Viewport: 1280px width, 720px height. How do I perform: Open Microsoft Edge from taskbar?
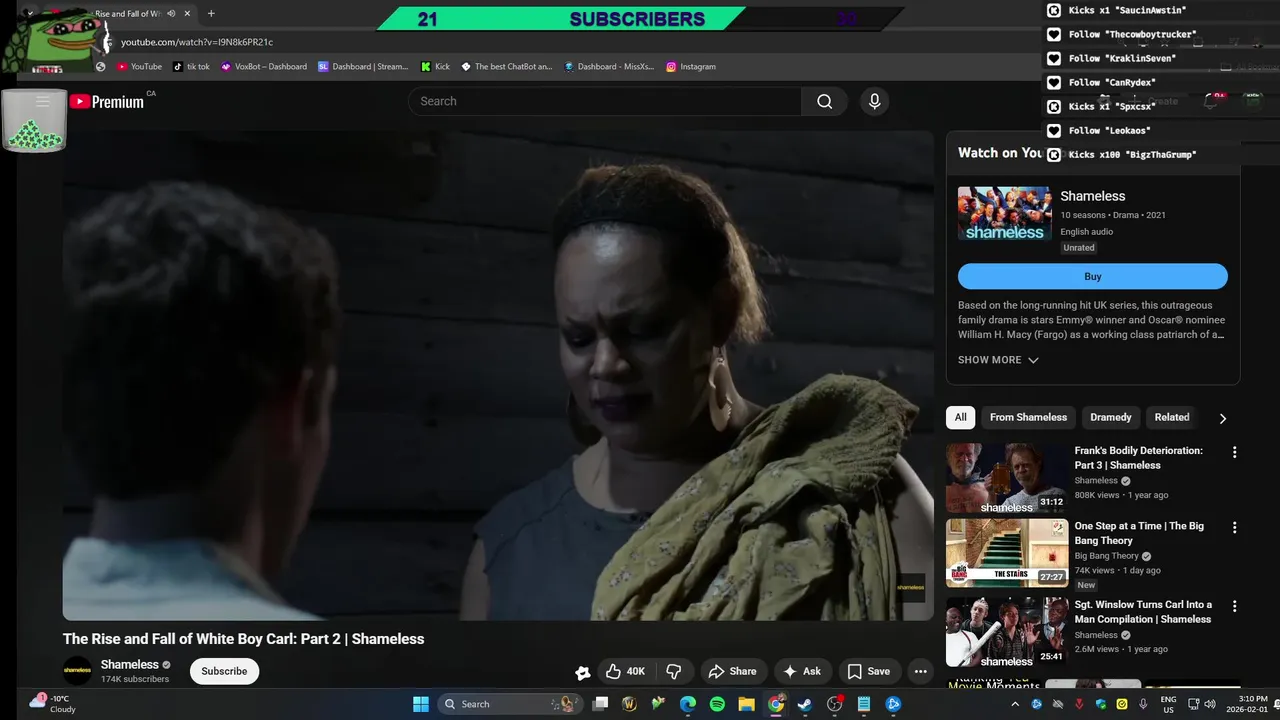[x=688, y=704]
